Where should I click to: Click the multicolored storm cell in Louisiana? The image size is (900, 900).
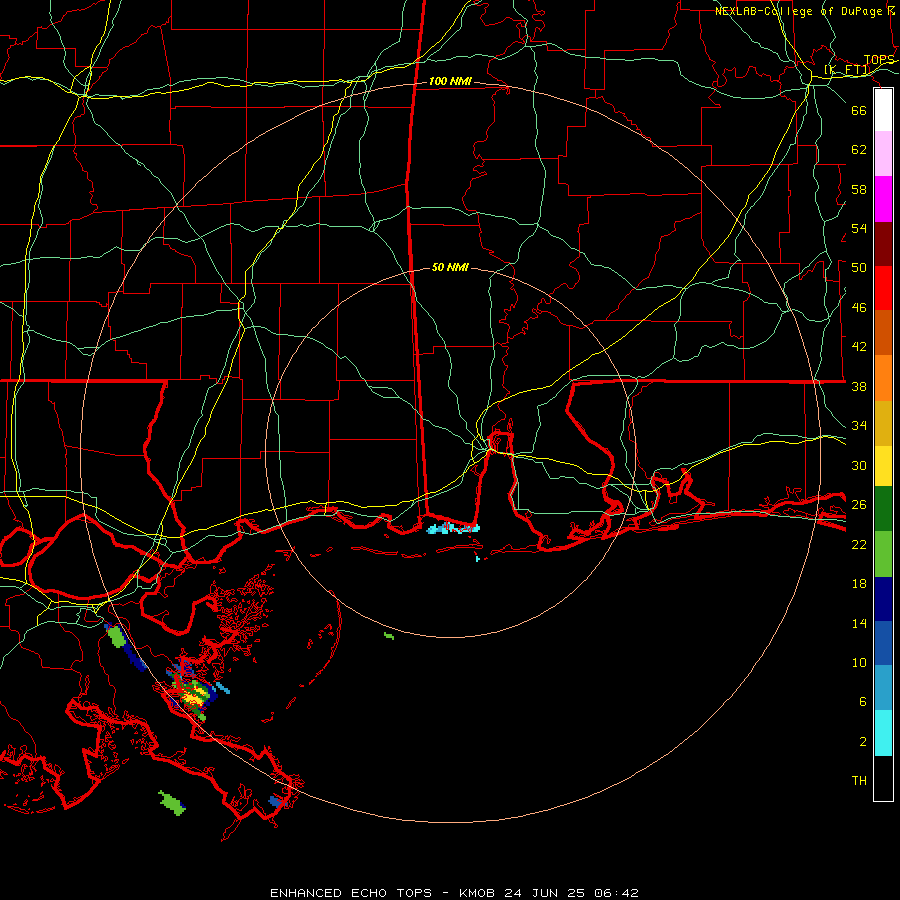pos(192,695)
